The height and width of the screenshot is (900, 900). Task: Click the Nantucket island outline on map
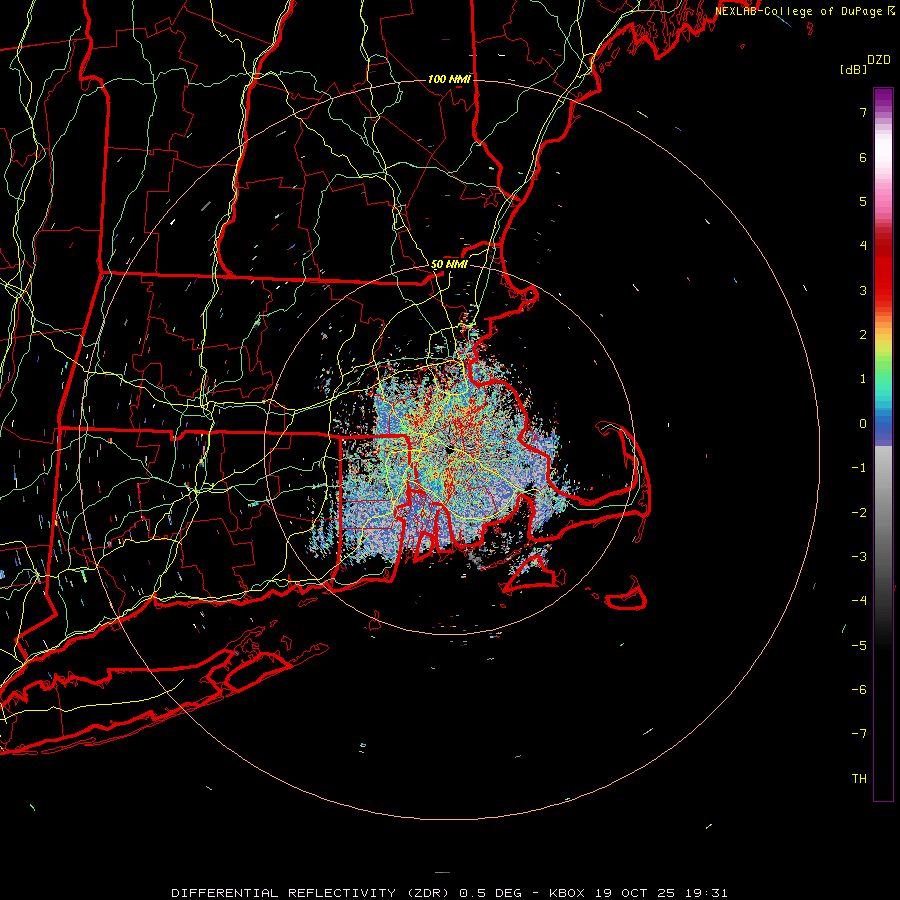(x=627, y=597)
